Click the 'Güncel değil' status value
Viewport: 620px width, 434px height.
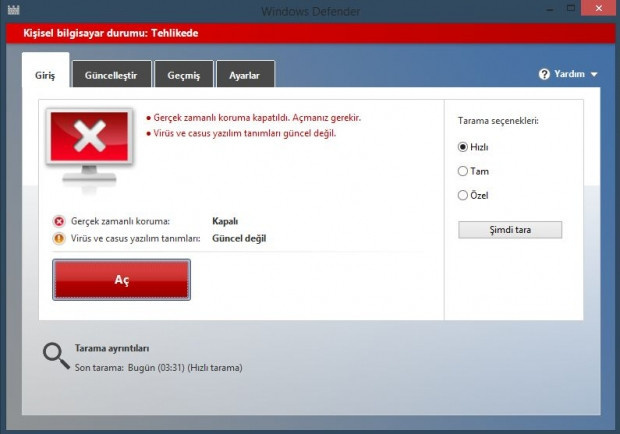click(x=239, y=239)
